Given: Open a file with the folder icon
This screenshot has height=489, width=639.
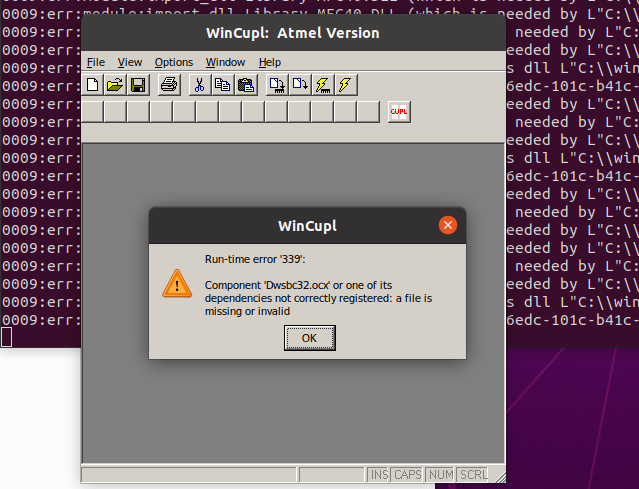Looking at the screenshot, I should tap(115, 85).
